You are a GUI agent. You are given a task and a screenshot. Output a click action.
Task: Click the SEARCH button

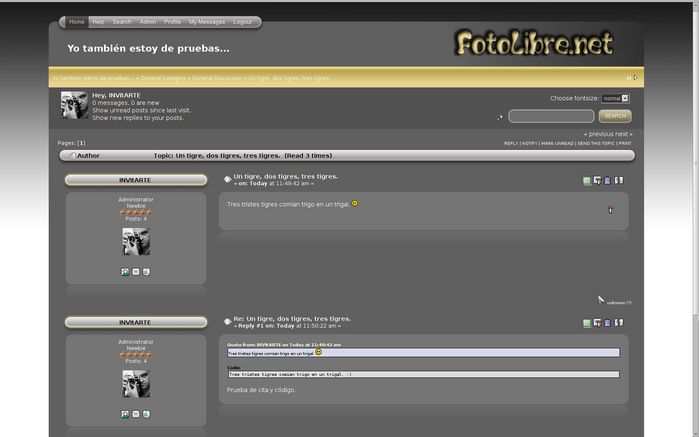pyautogui.click(x=615, y=116)
